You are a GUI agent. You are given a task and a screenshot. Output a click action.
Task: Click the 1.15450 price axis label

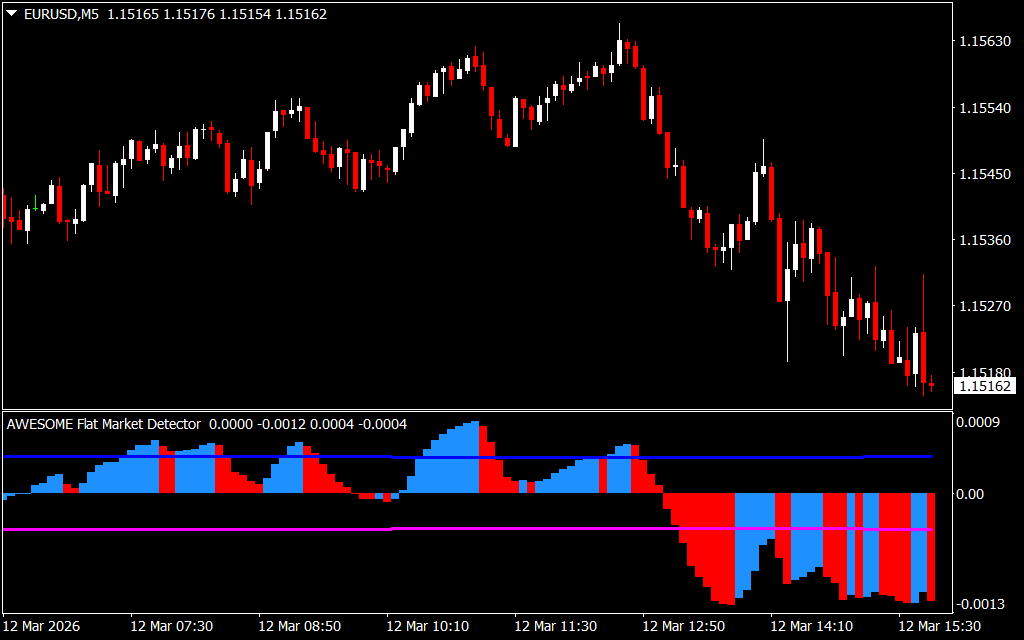click(984, 174)
